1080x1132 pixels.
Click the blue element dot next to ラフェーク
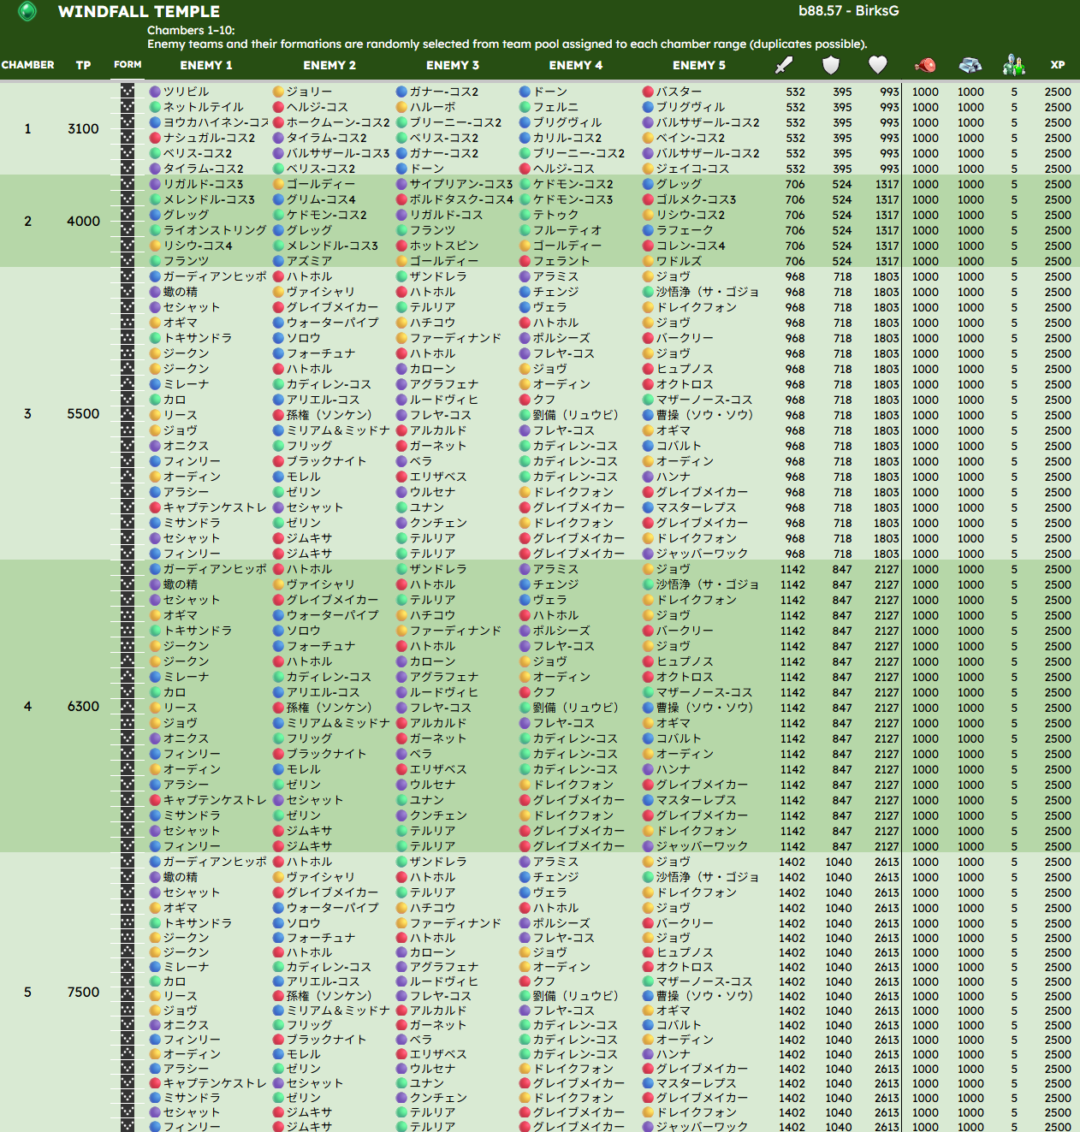(648, 230)
